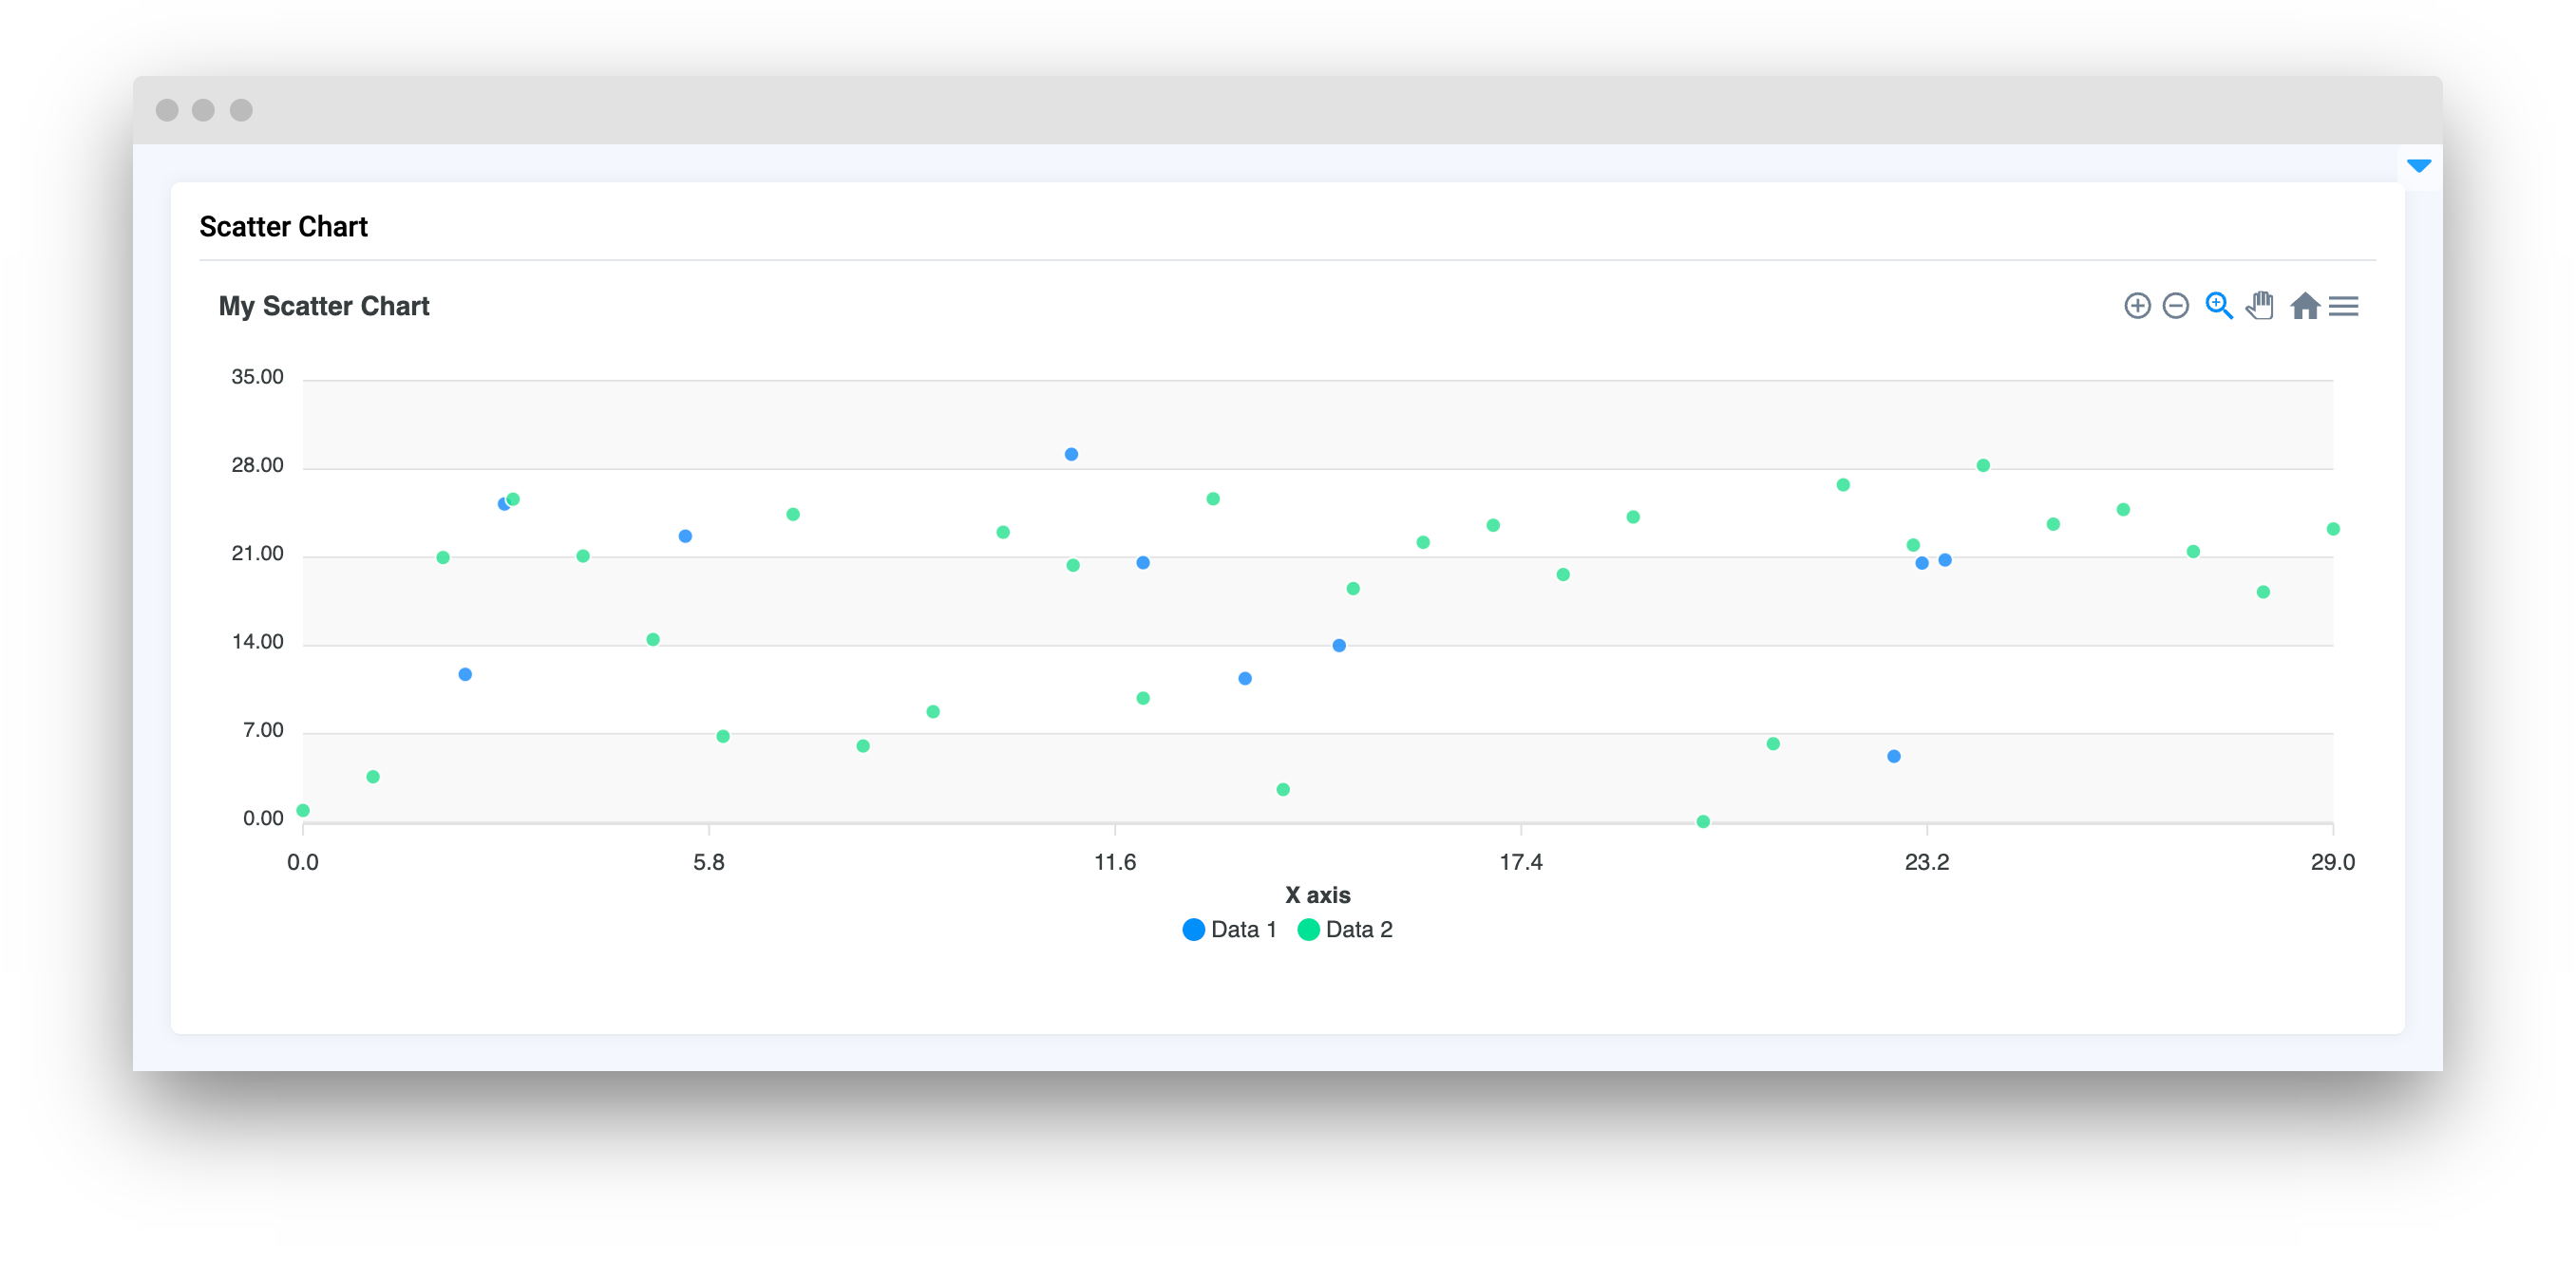Viewport: 2576px width, 1261px height.
Task: Toggle Data 2 series in legend
Action: point(1358,930)
